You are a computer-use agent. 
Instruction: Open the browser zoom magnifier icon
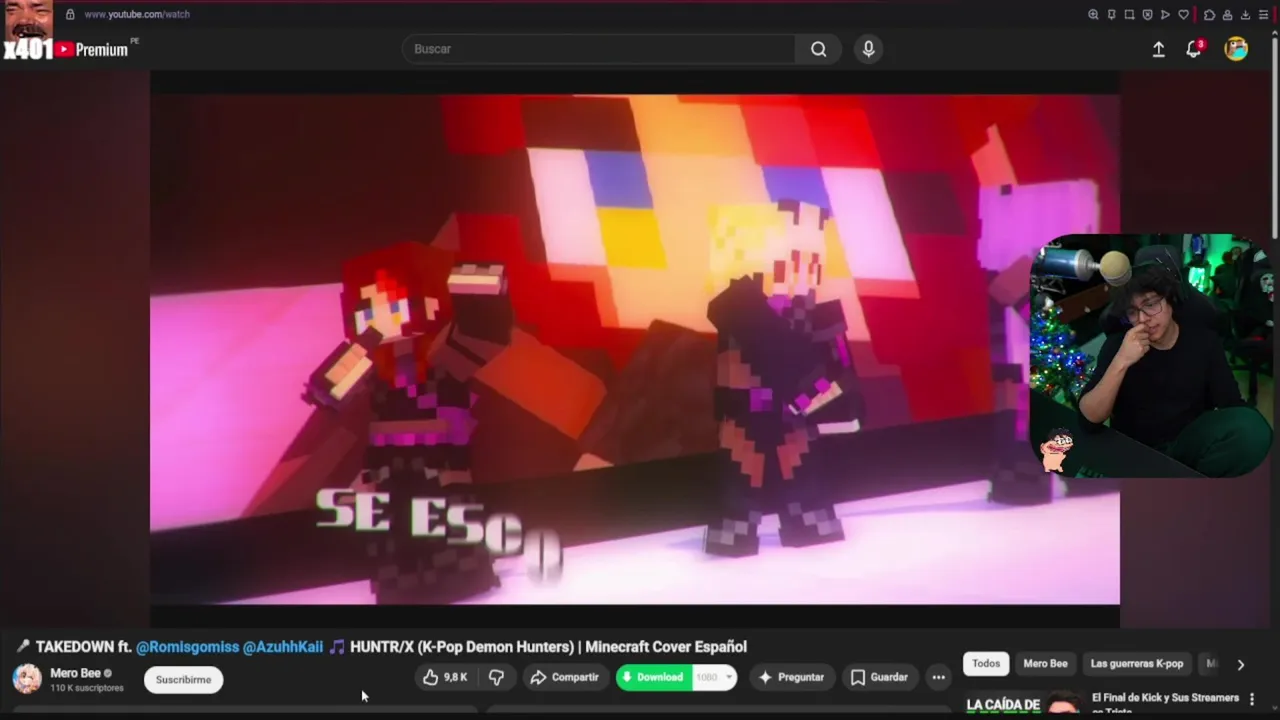(1093, 14)
